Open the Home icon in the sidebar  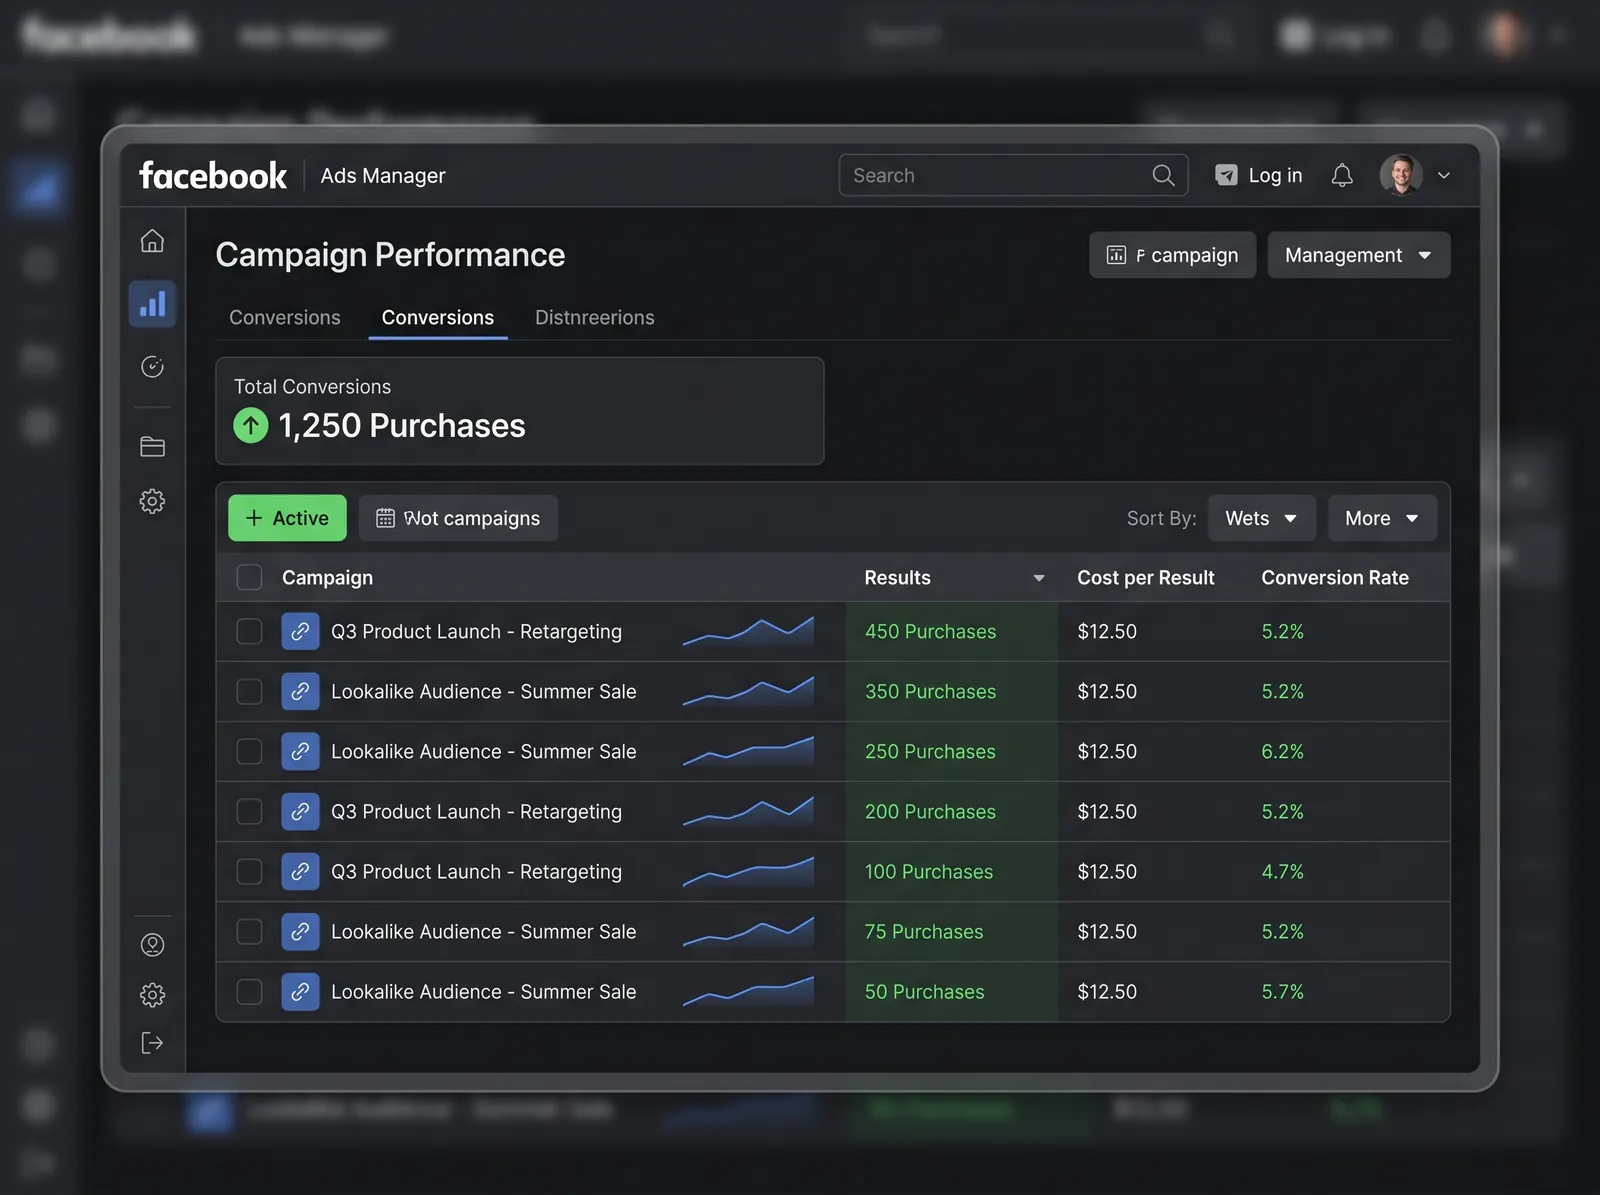[152, 241]
